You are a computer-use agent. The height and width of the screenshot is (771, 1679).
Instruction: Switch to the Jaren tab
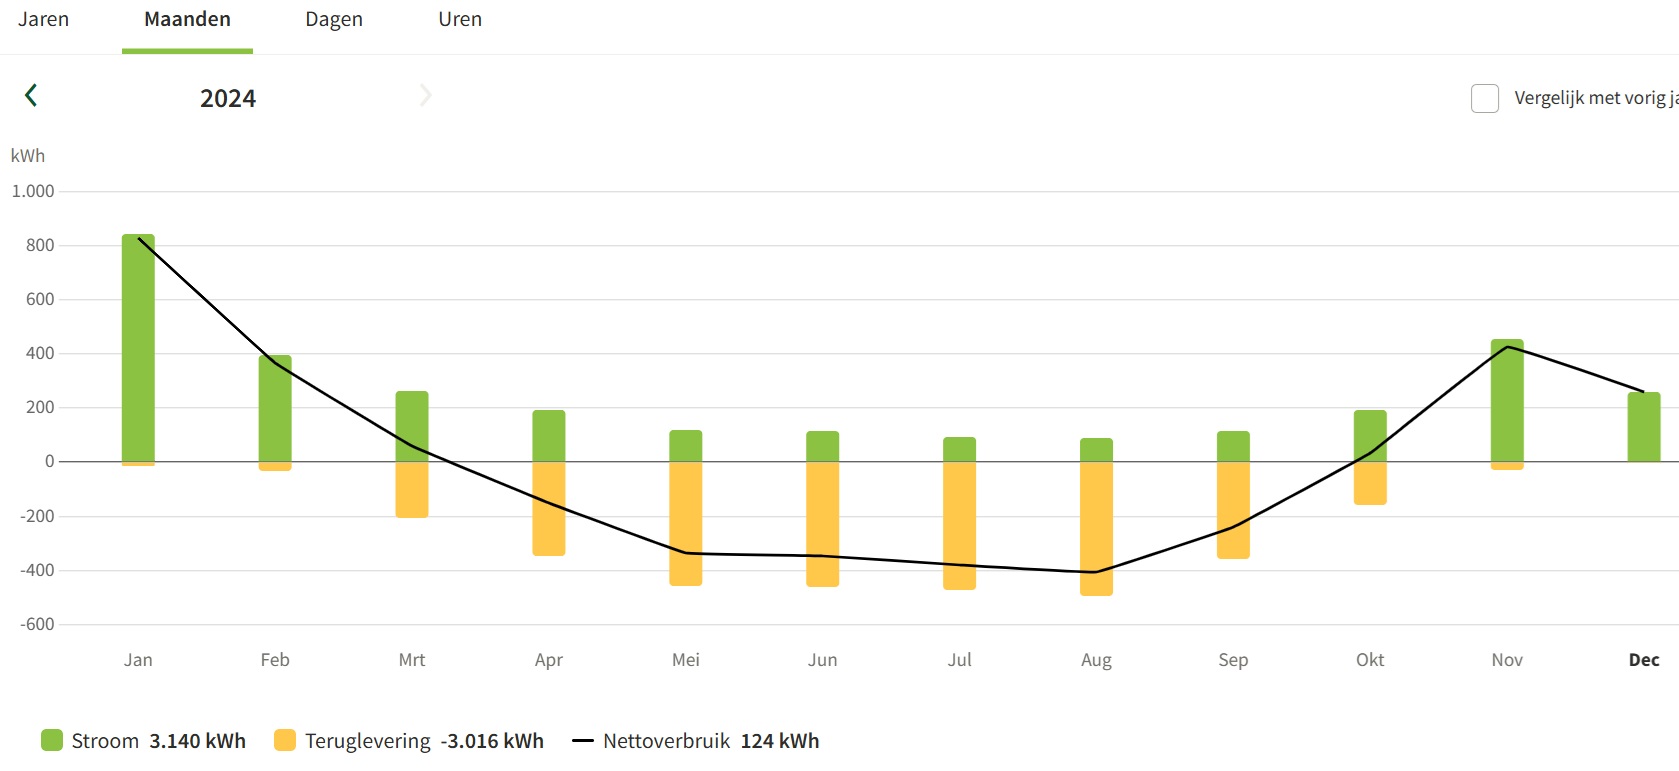(x=44, y=19)
